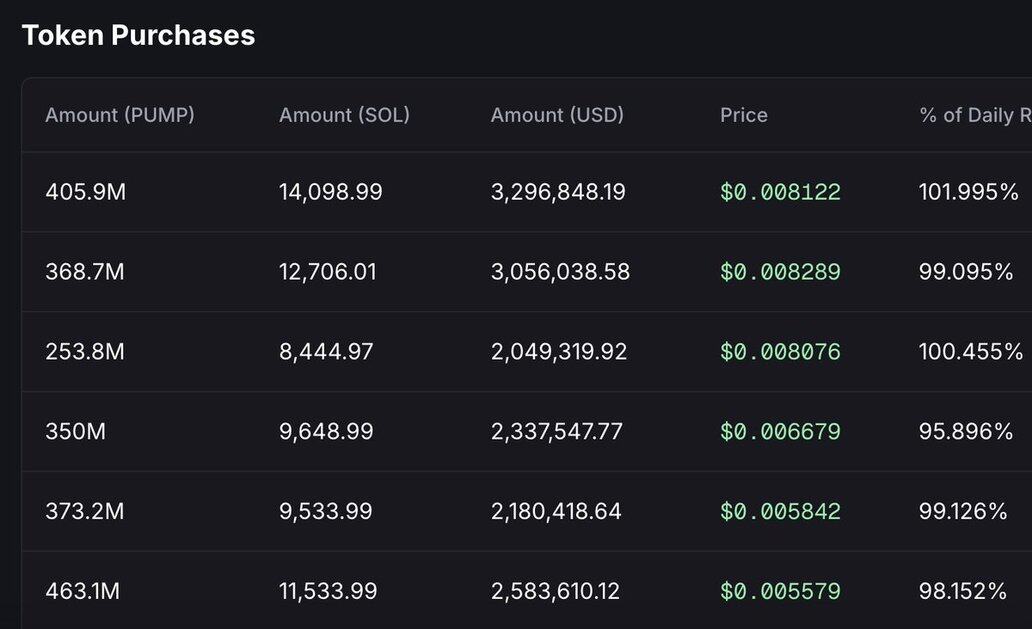Click the 3,296,848.19 USD amount cell
The image size is (1032, 629).
click(x=558, y=192)
